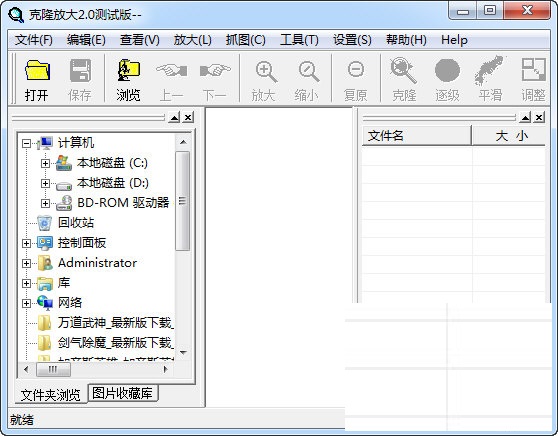This screenshot has height=436, width=558.
Task: Select the 计算机 computer icon in tree
Action: pos(45,143)
